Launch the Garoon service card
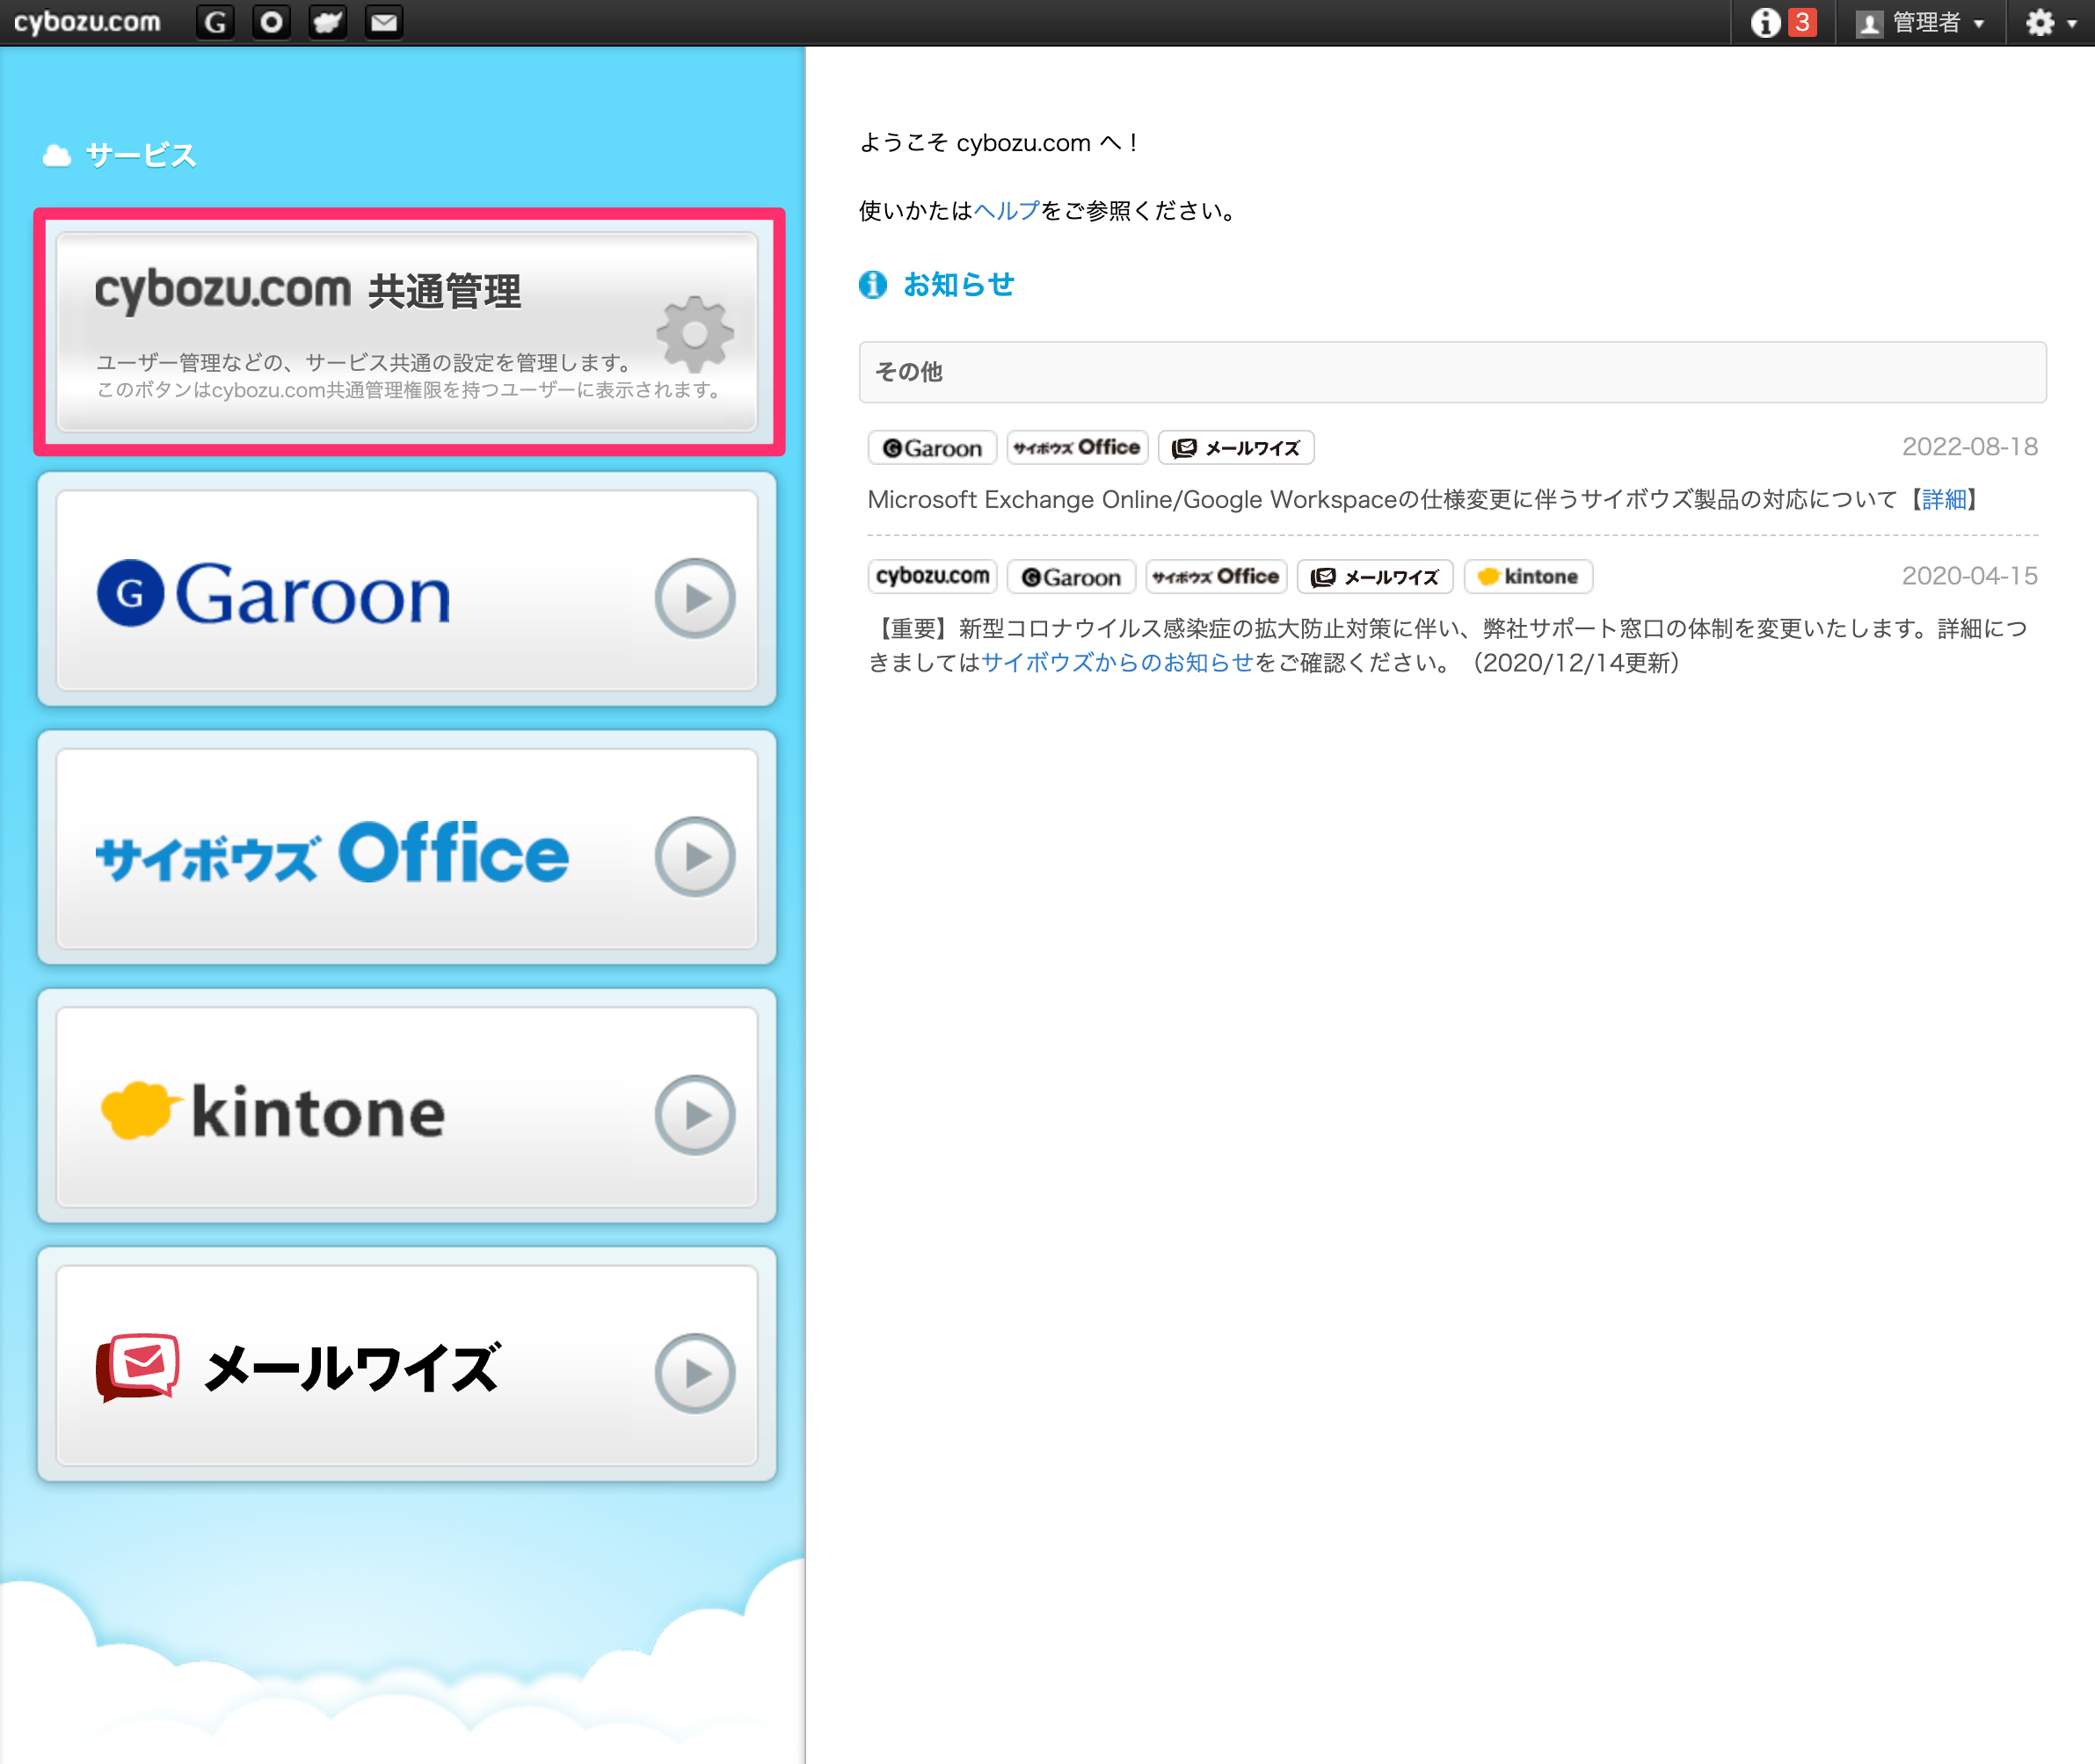 point(407,590)
